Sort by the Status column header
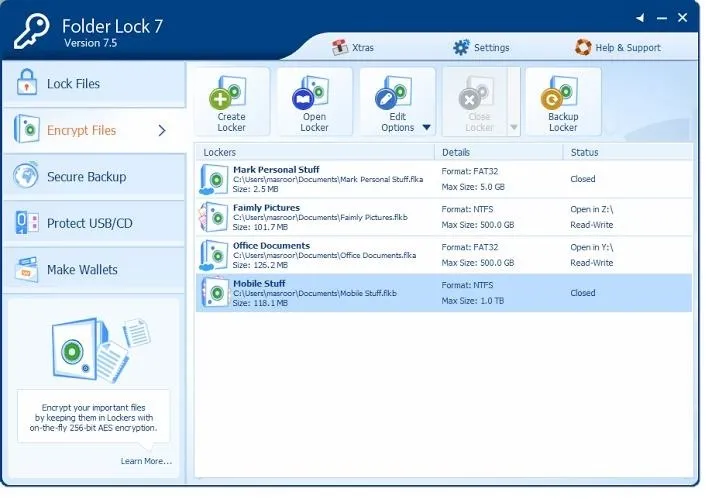The width and height of the screenshot is (712, 499). pyautogui.click(x=628, y=153)
